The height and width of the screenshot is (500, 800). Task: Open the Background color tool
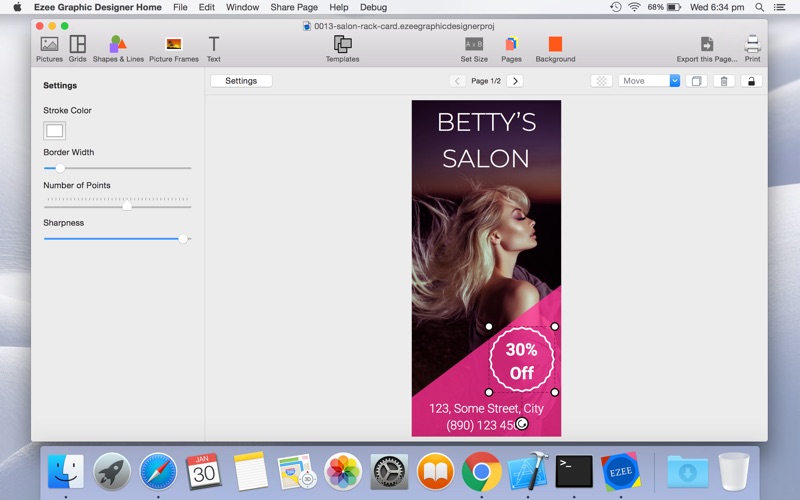(555, 45)
